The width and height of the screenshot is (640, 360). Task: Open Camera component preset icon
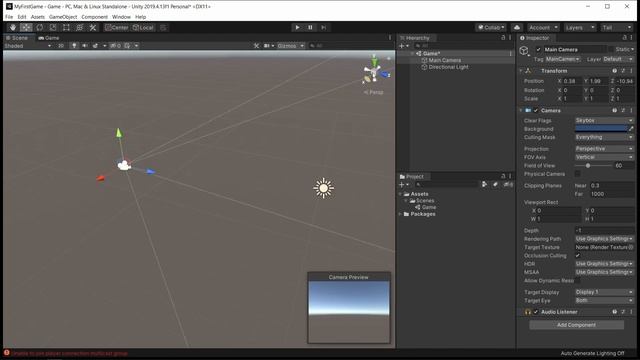point(623,110)
